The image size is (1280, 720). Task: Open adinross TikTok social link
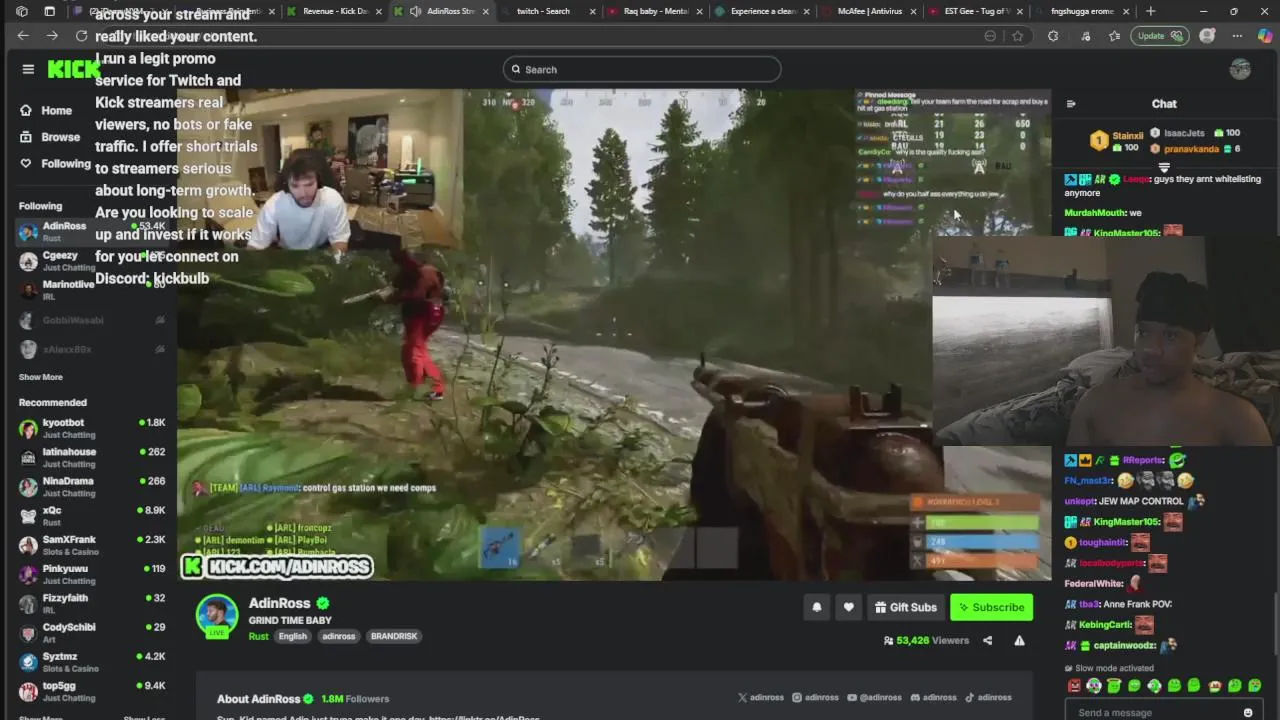point(988,697)
